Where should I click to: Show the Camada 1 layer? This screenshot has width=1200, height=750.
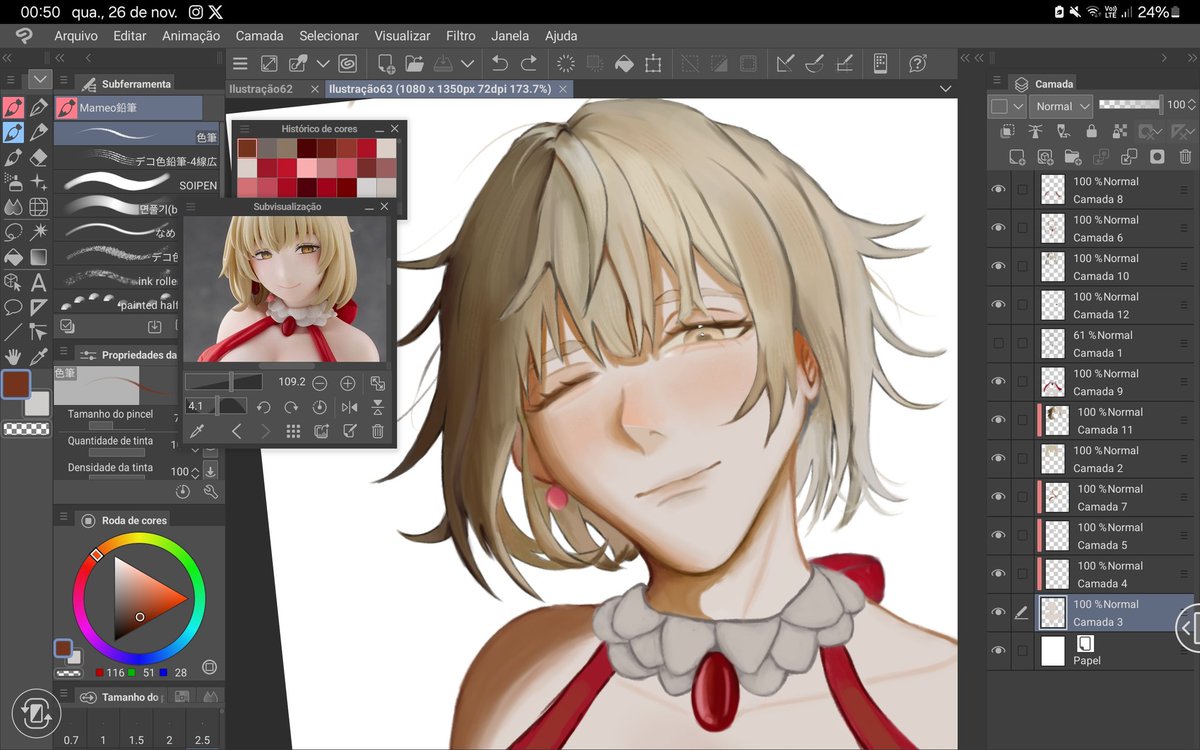point(997,342)
